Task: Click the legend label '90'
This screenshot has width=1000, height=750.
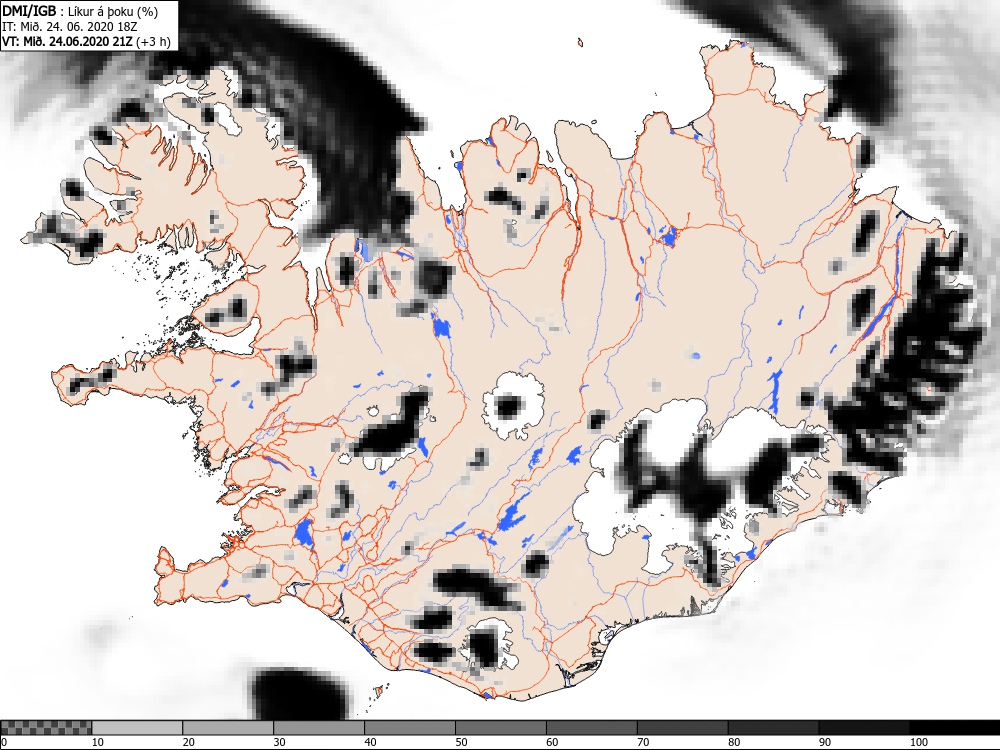Action: [x=825, y=742]
